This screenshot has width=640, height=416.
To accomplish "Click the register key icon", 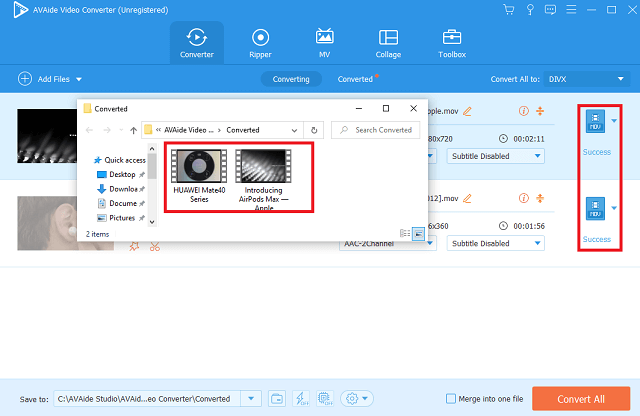I will tap(530, 9).
